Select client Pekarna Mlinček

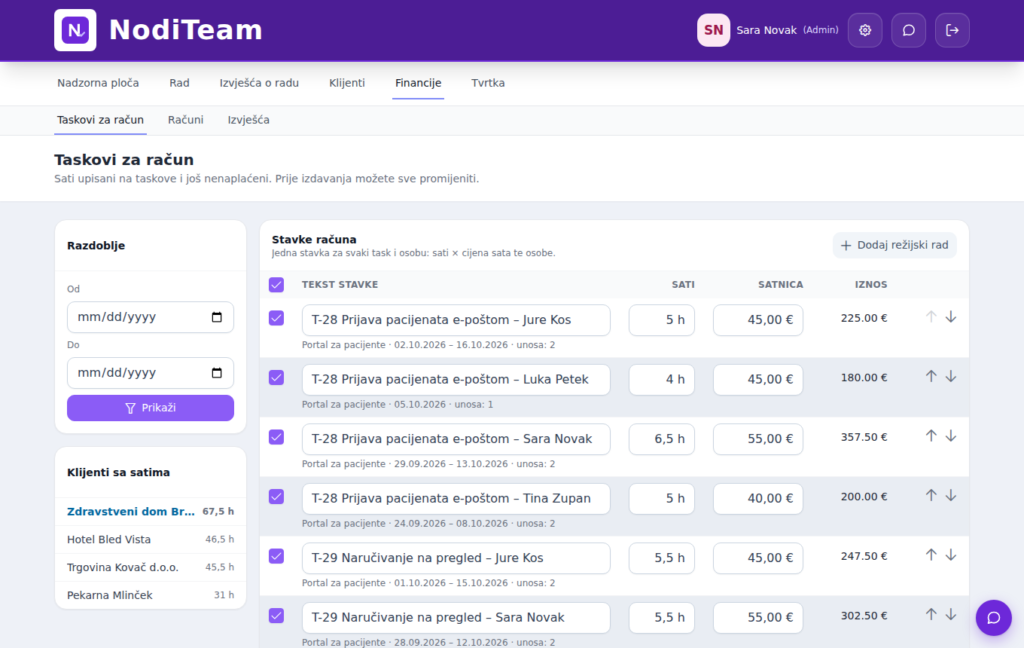point(150,595)
